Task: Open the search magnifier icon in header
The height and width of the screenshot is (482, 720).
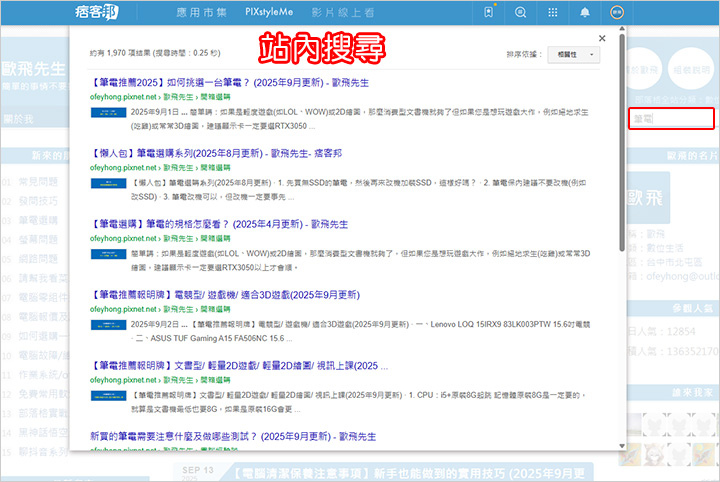Action: [x=520, y=12]
